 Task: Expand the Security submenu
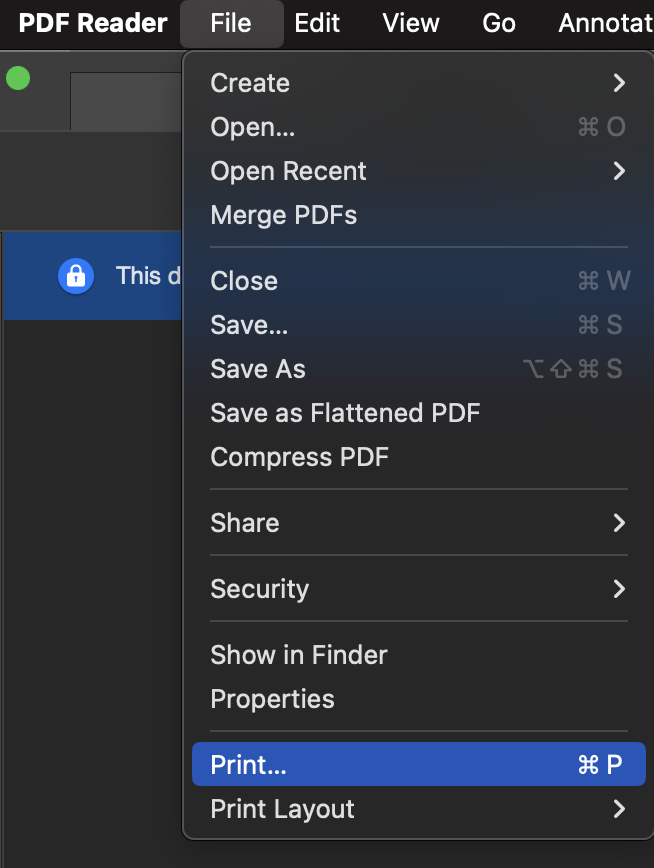coord(419,588)
